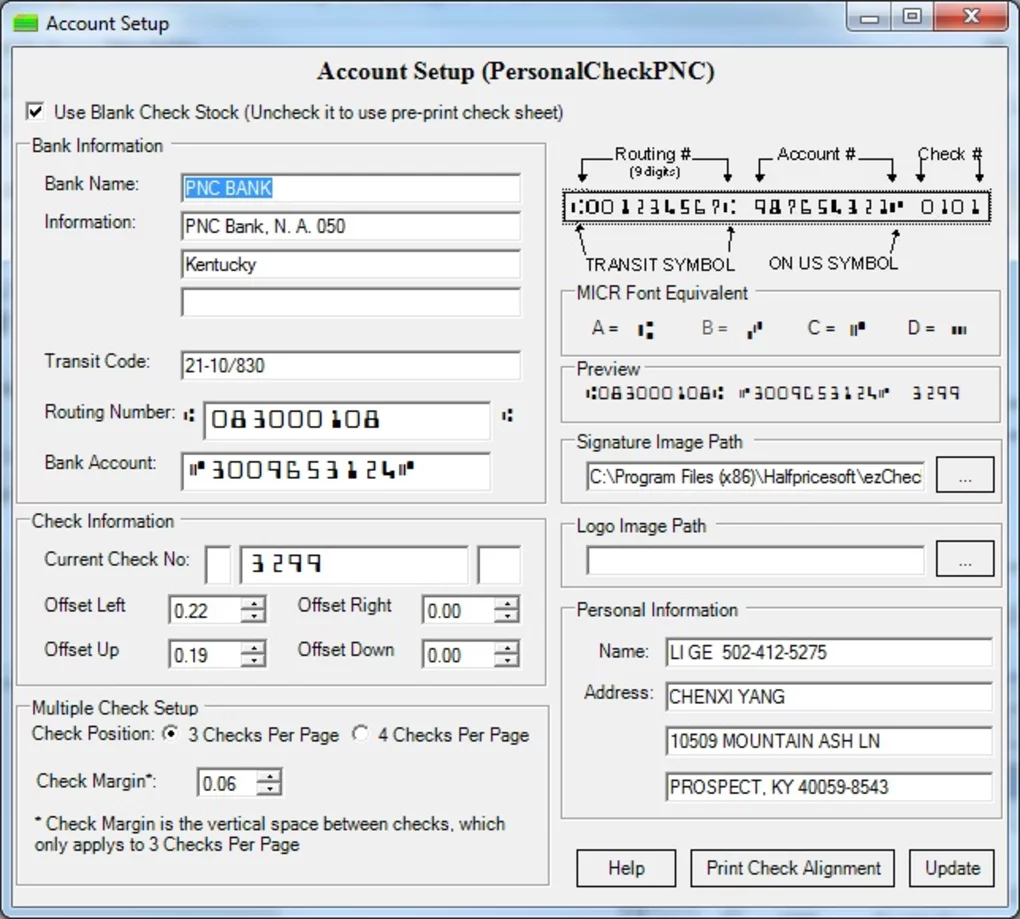Browse for a Logo Image Path file
The image size is (1020, 919).
[964, 557]
